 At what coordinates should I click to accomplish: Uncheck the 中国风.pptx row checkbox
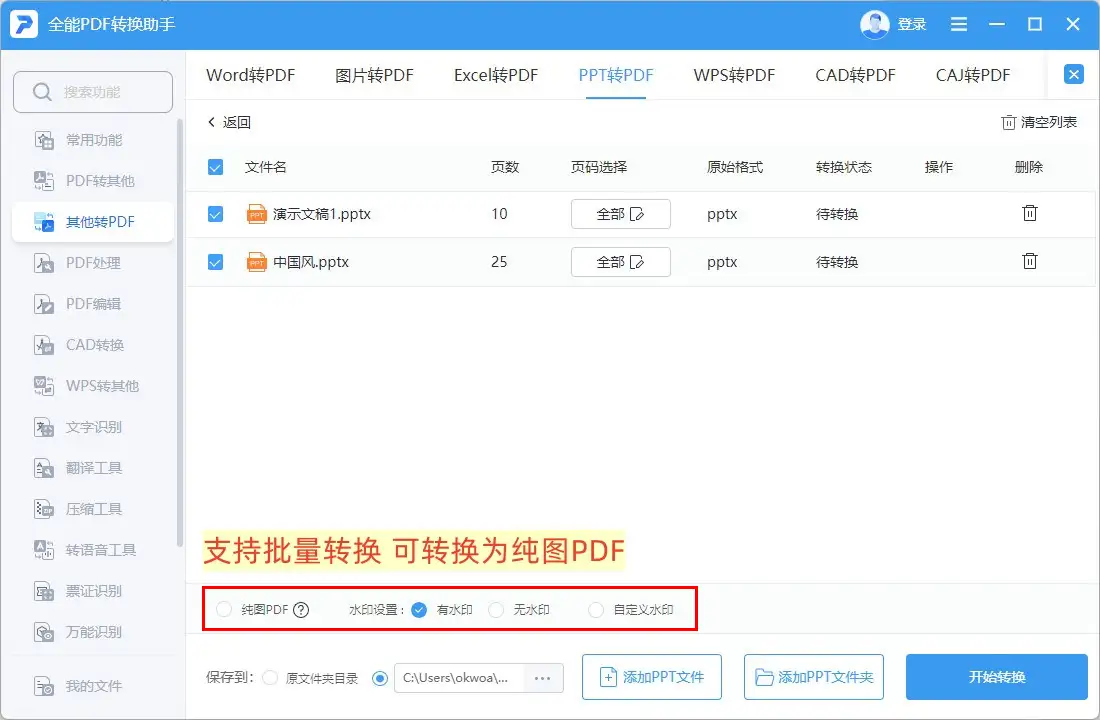tap(215, 262)
